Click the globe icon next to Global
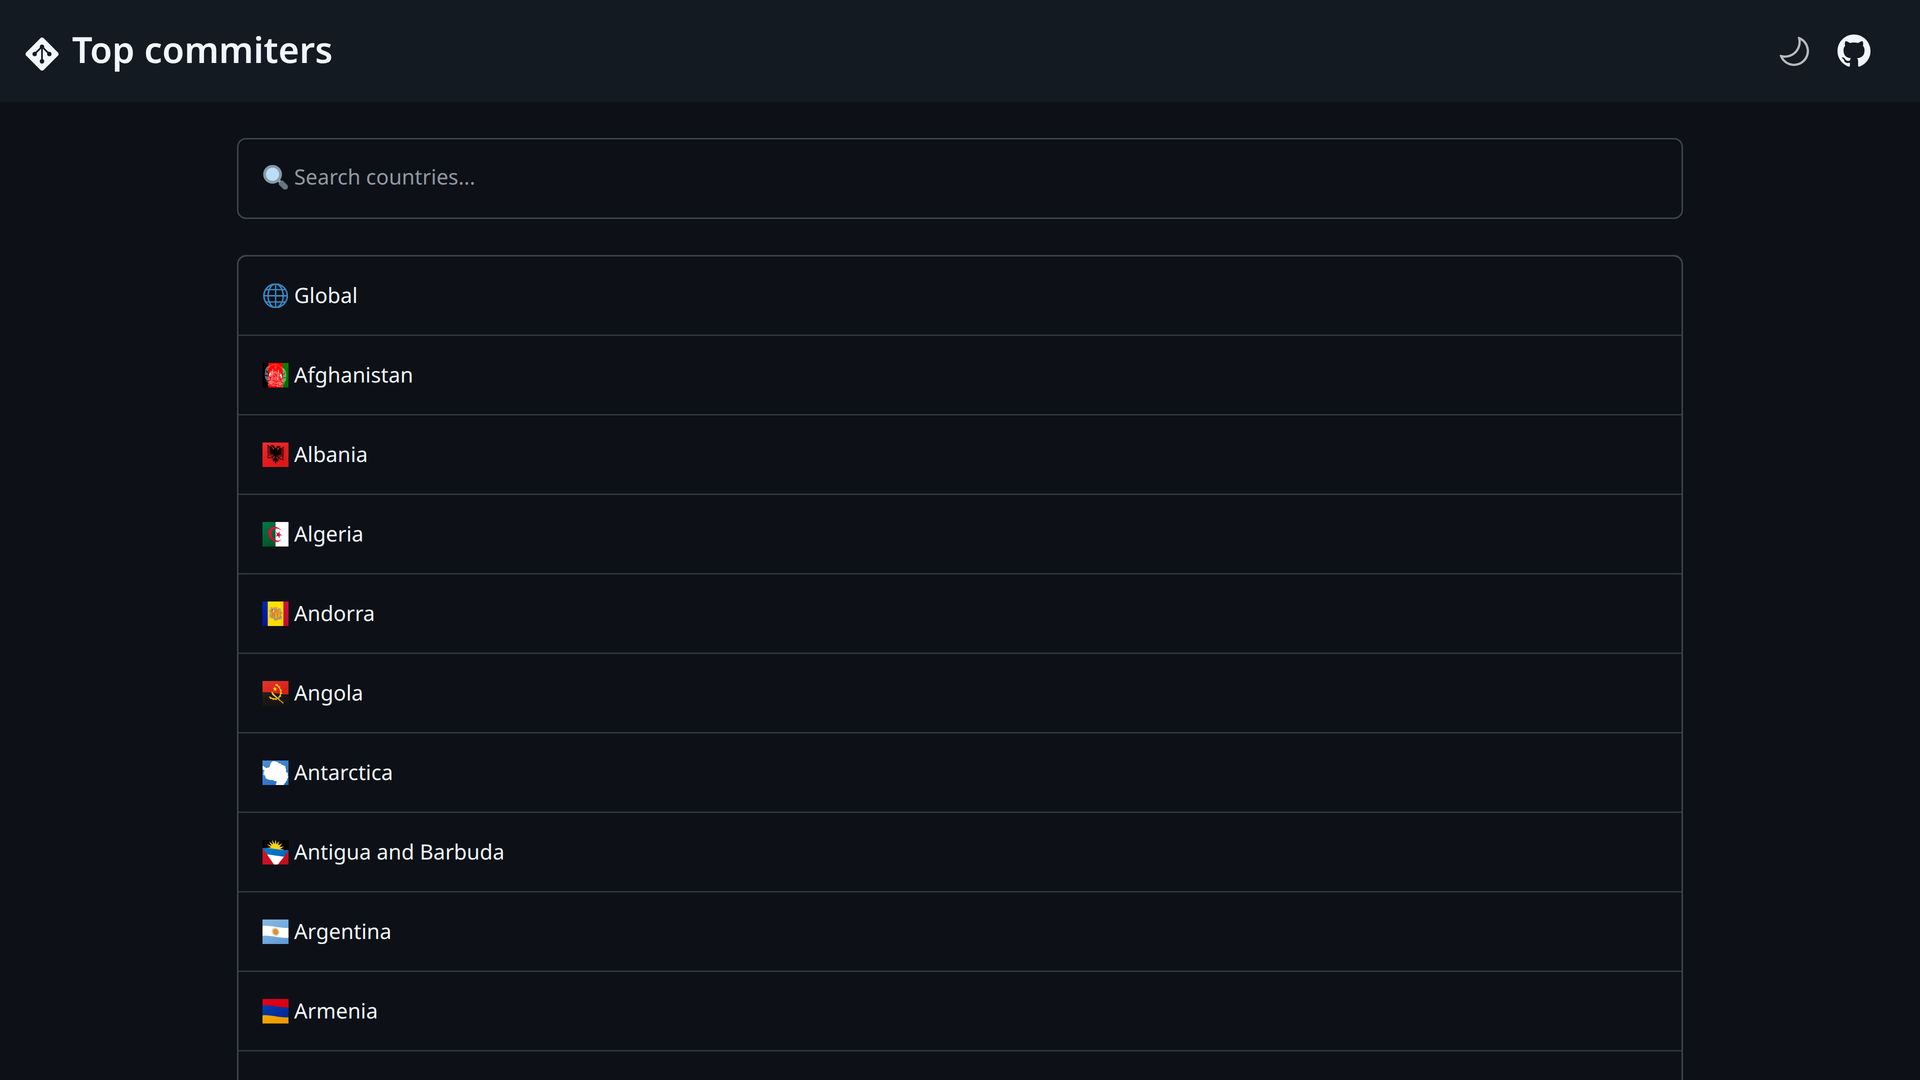Screen dimensions: 1920x1080 pyautogui.click(x=275, y=296)
